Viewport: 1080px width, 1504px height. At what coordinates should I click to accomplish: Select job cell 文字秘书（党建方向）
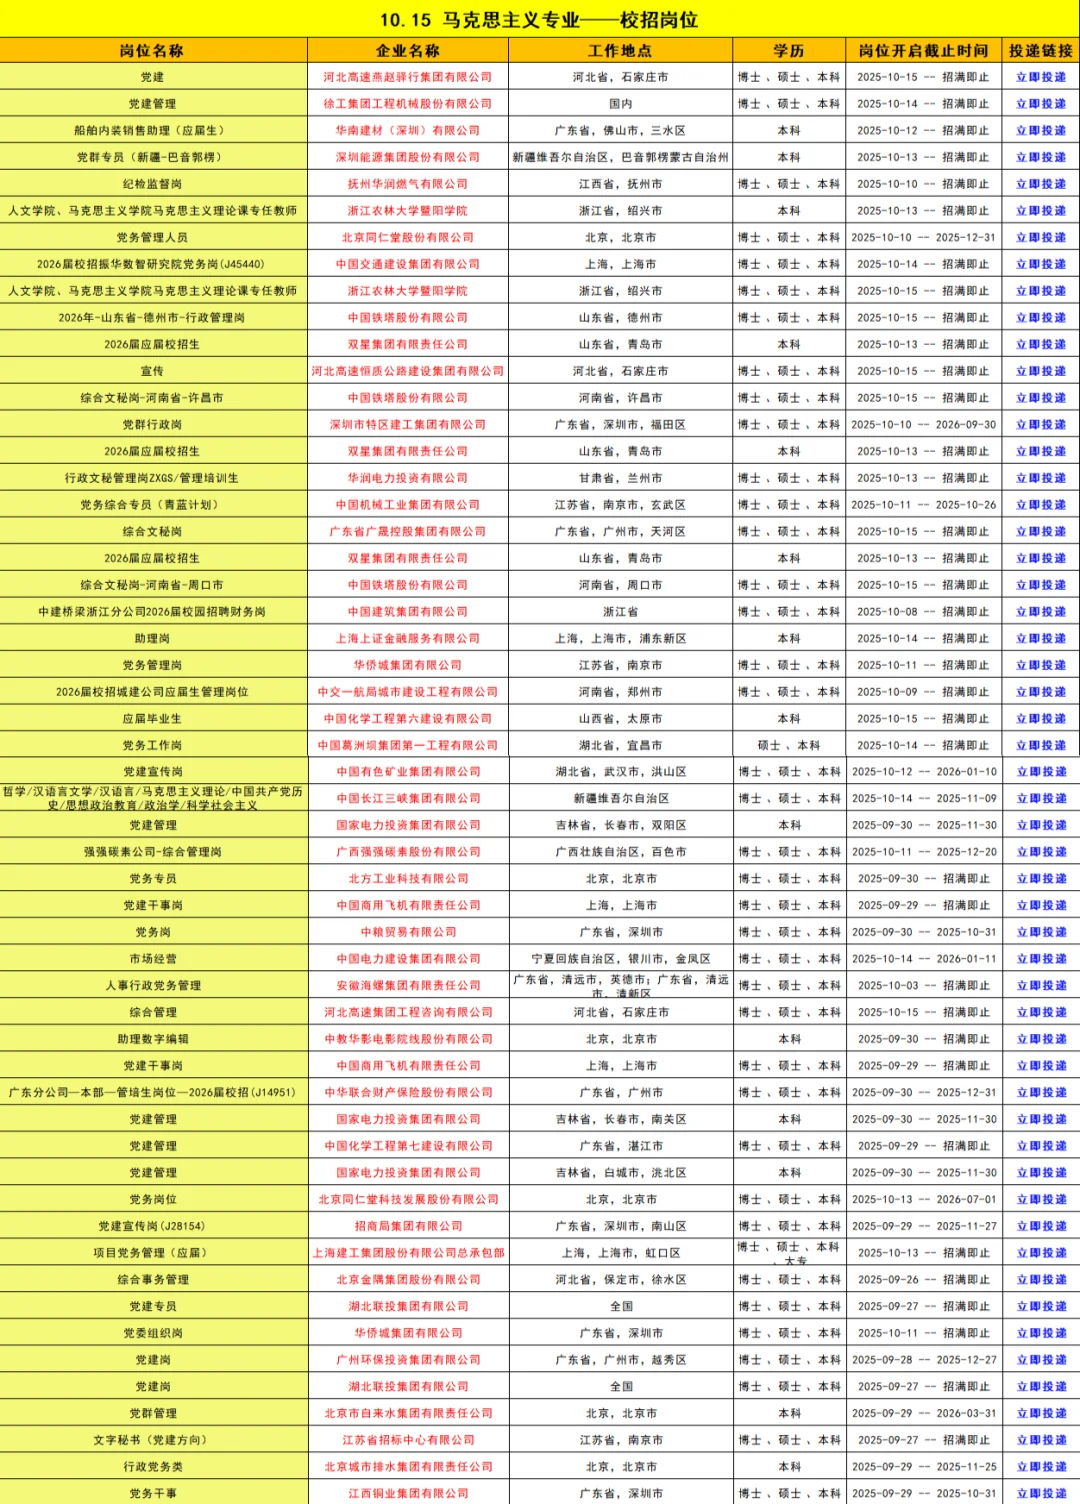click(x=153, y=1440)
